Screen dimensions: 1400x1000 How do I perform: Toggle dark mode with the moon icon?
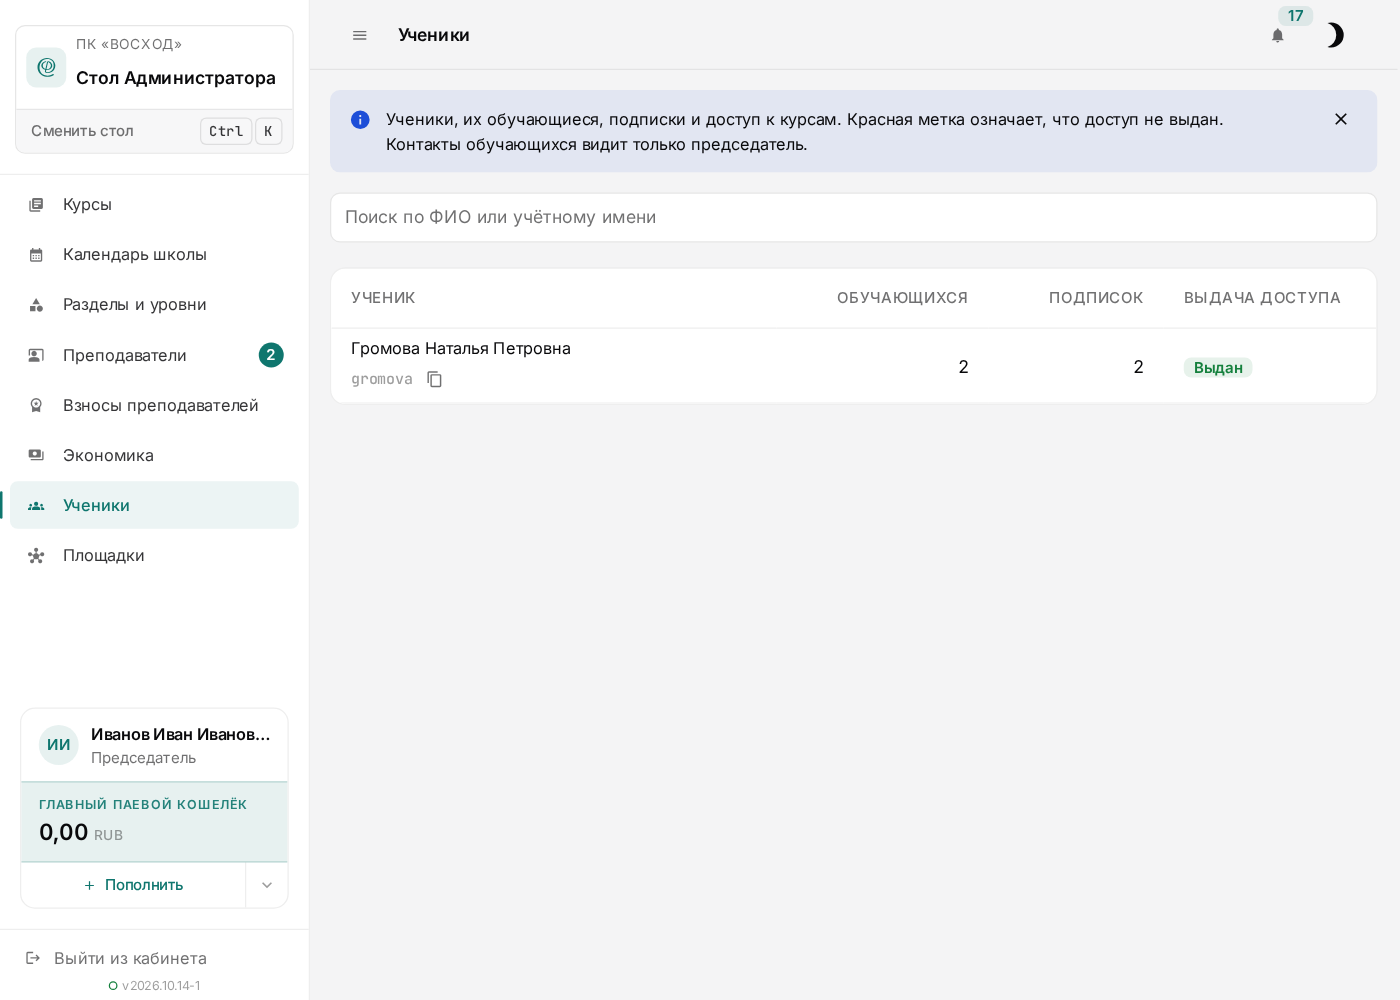tap(1335, 35)
